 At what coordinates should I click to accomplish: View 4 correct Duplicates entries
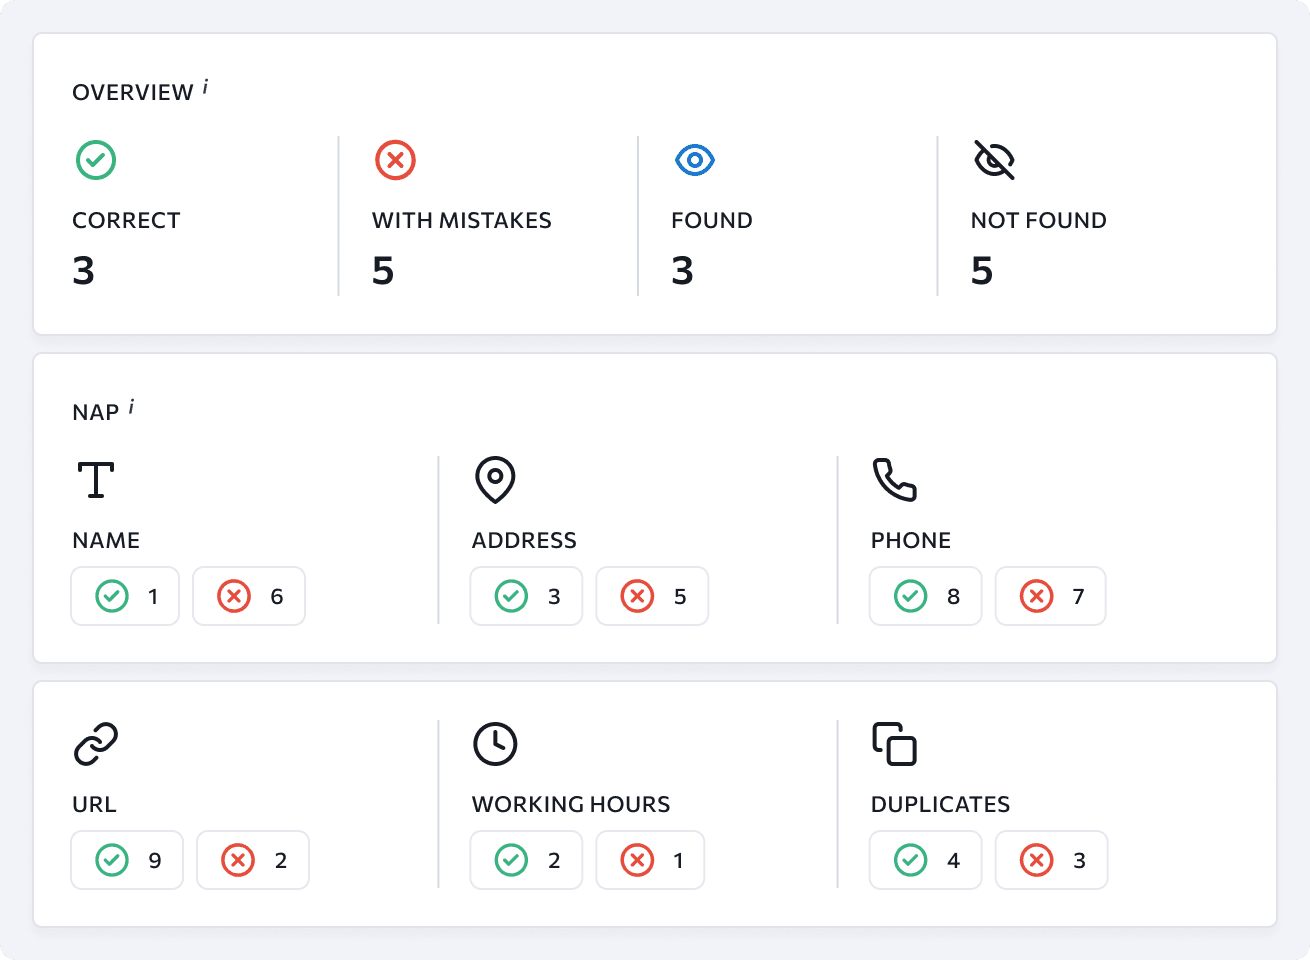click(925, 860)
